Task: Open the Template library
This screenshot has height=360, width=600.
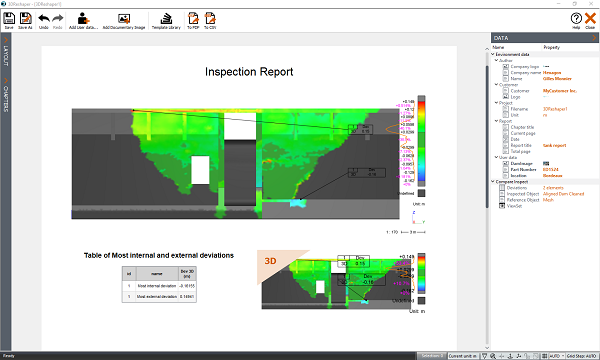Action: pos(166,18)
